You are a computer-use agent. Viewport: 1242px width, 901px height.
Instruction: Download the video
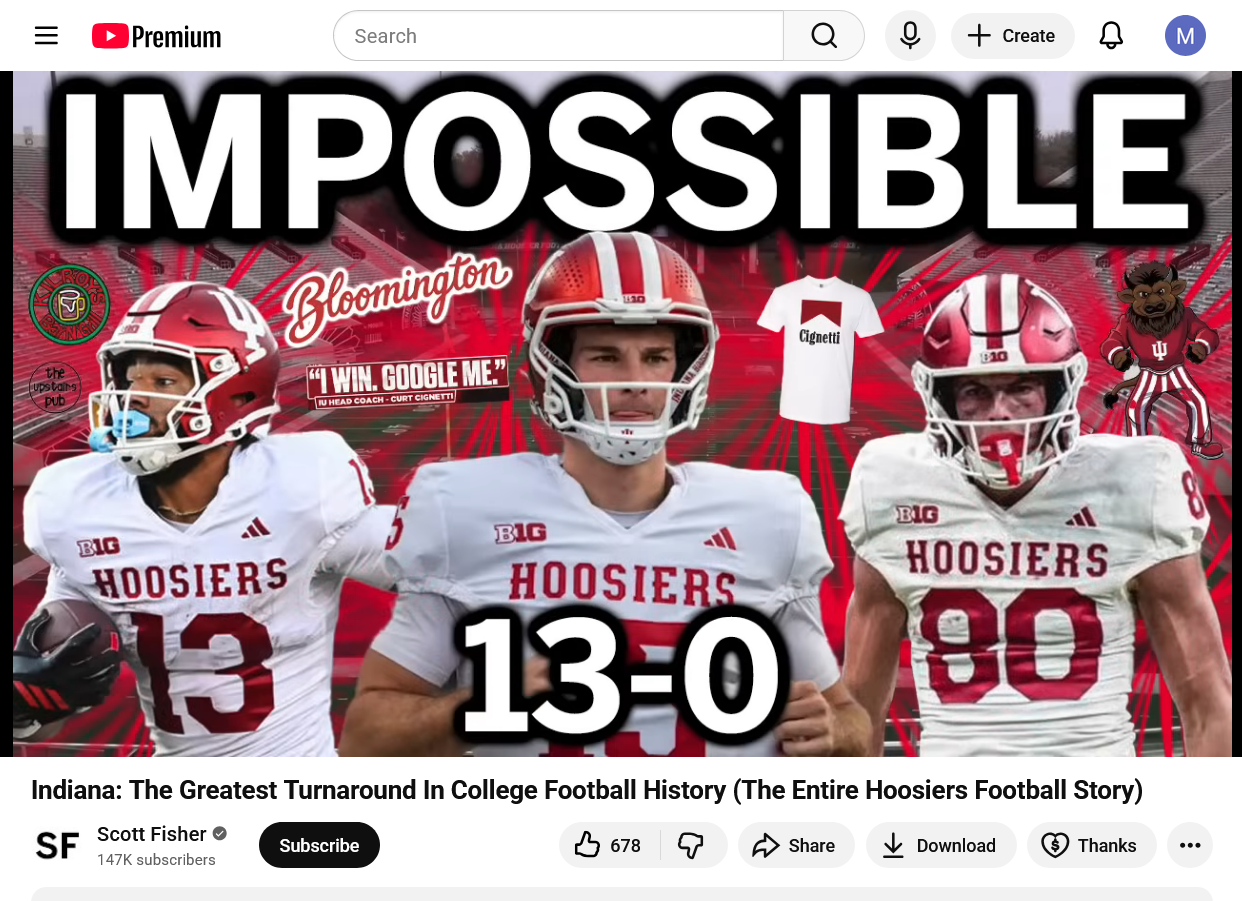(941, 845)
